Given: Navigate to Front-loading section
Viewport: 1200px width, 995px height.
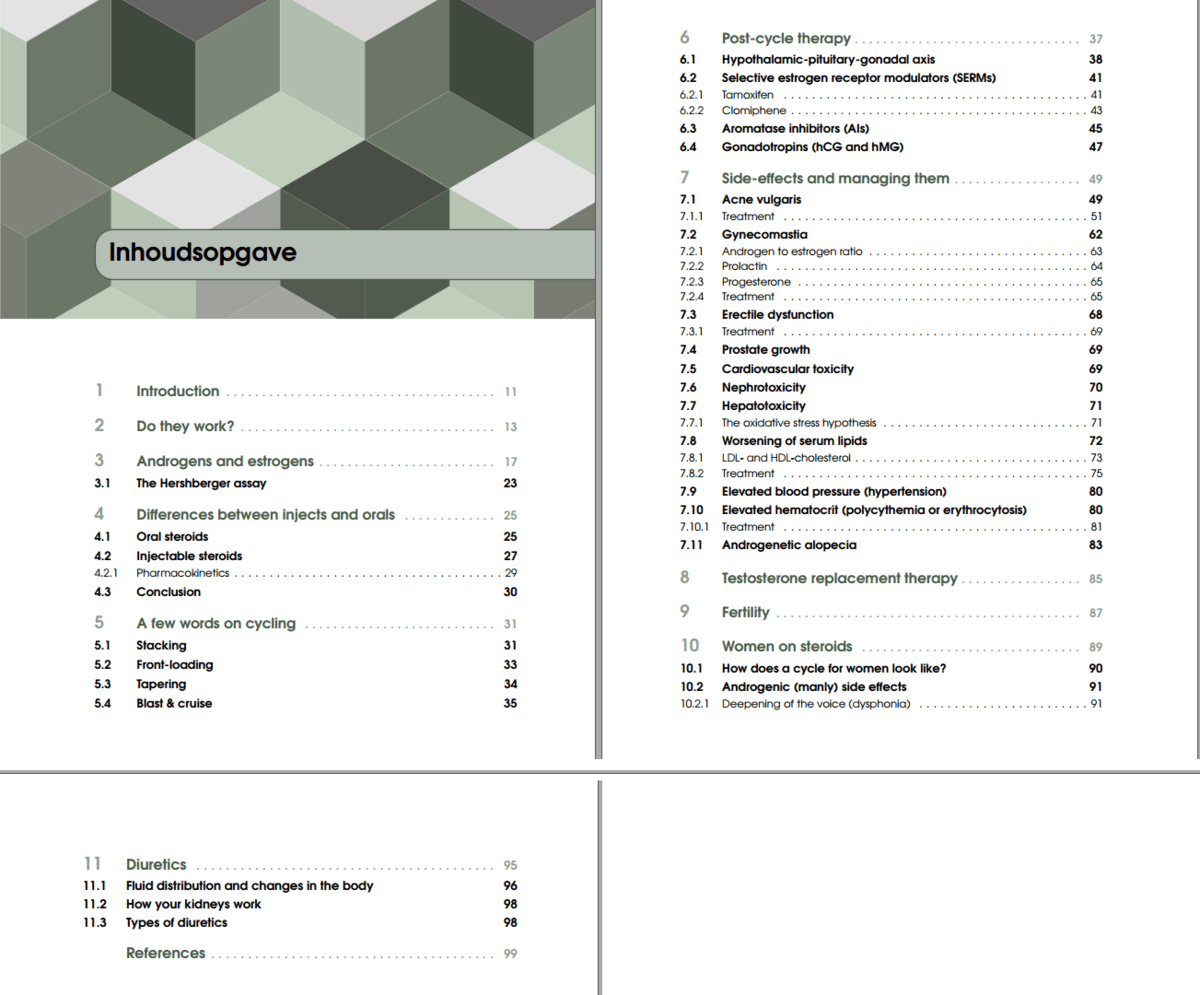Looking at the screenshot, I should 175,665.
